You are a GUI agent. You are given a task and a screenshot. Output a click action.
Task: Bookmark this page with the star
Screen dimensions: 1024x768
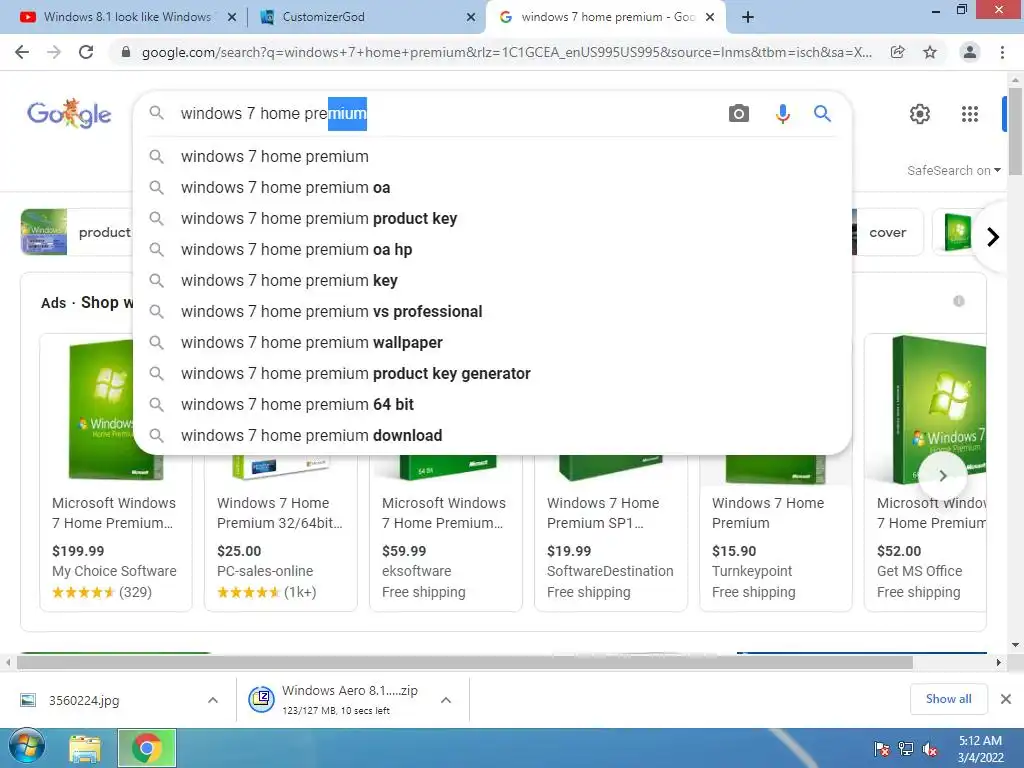[930, 52]
